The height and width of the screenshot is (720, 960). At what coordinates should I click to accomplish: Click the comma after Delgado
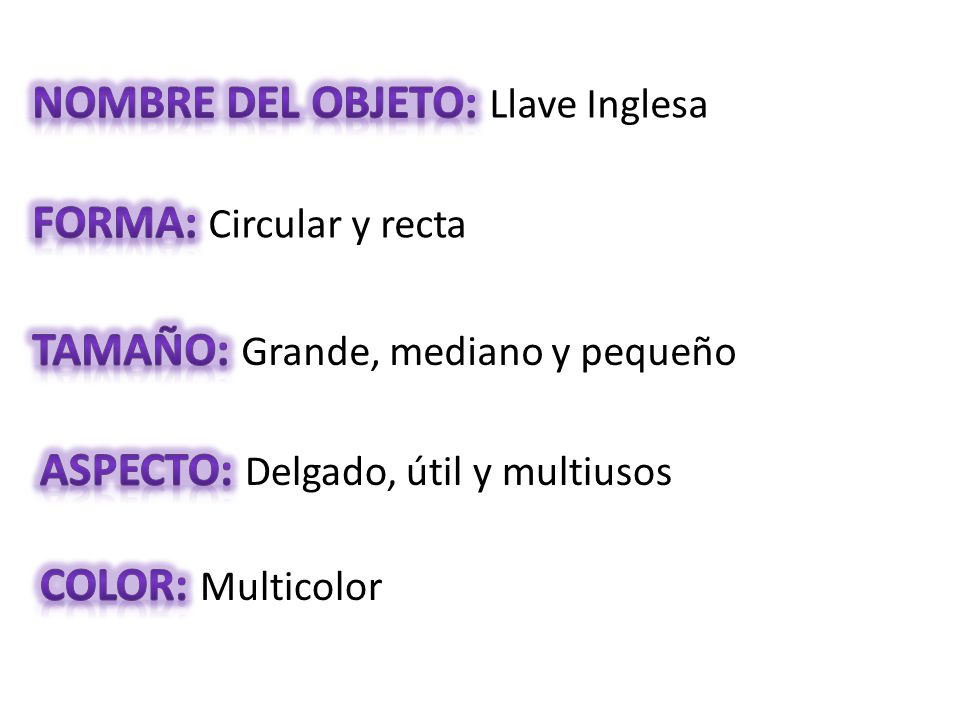pos(392,486)
